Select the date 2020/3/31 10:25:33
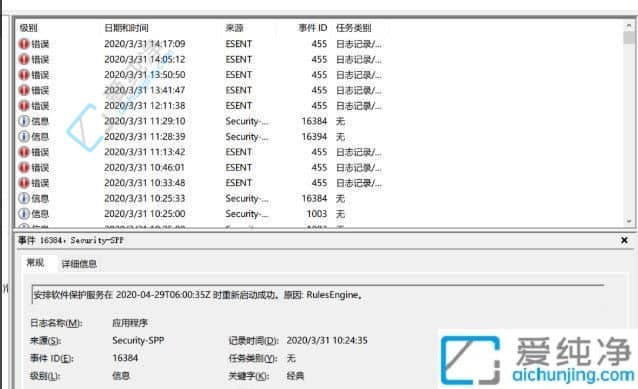 (144, 198)
